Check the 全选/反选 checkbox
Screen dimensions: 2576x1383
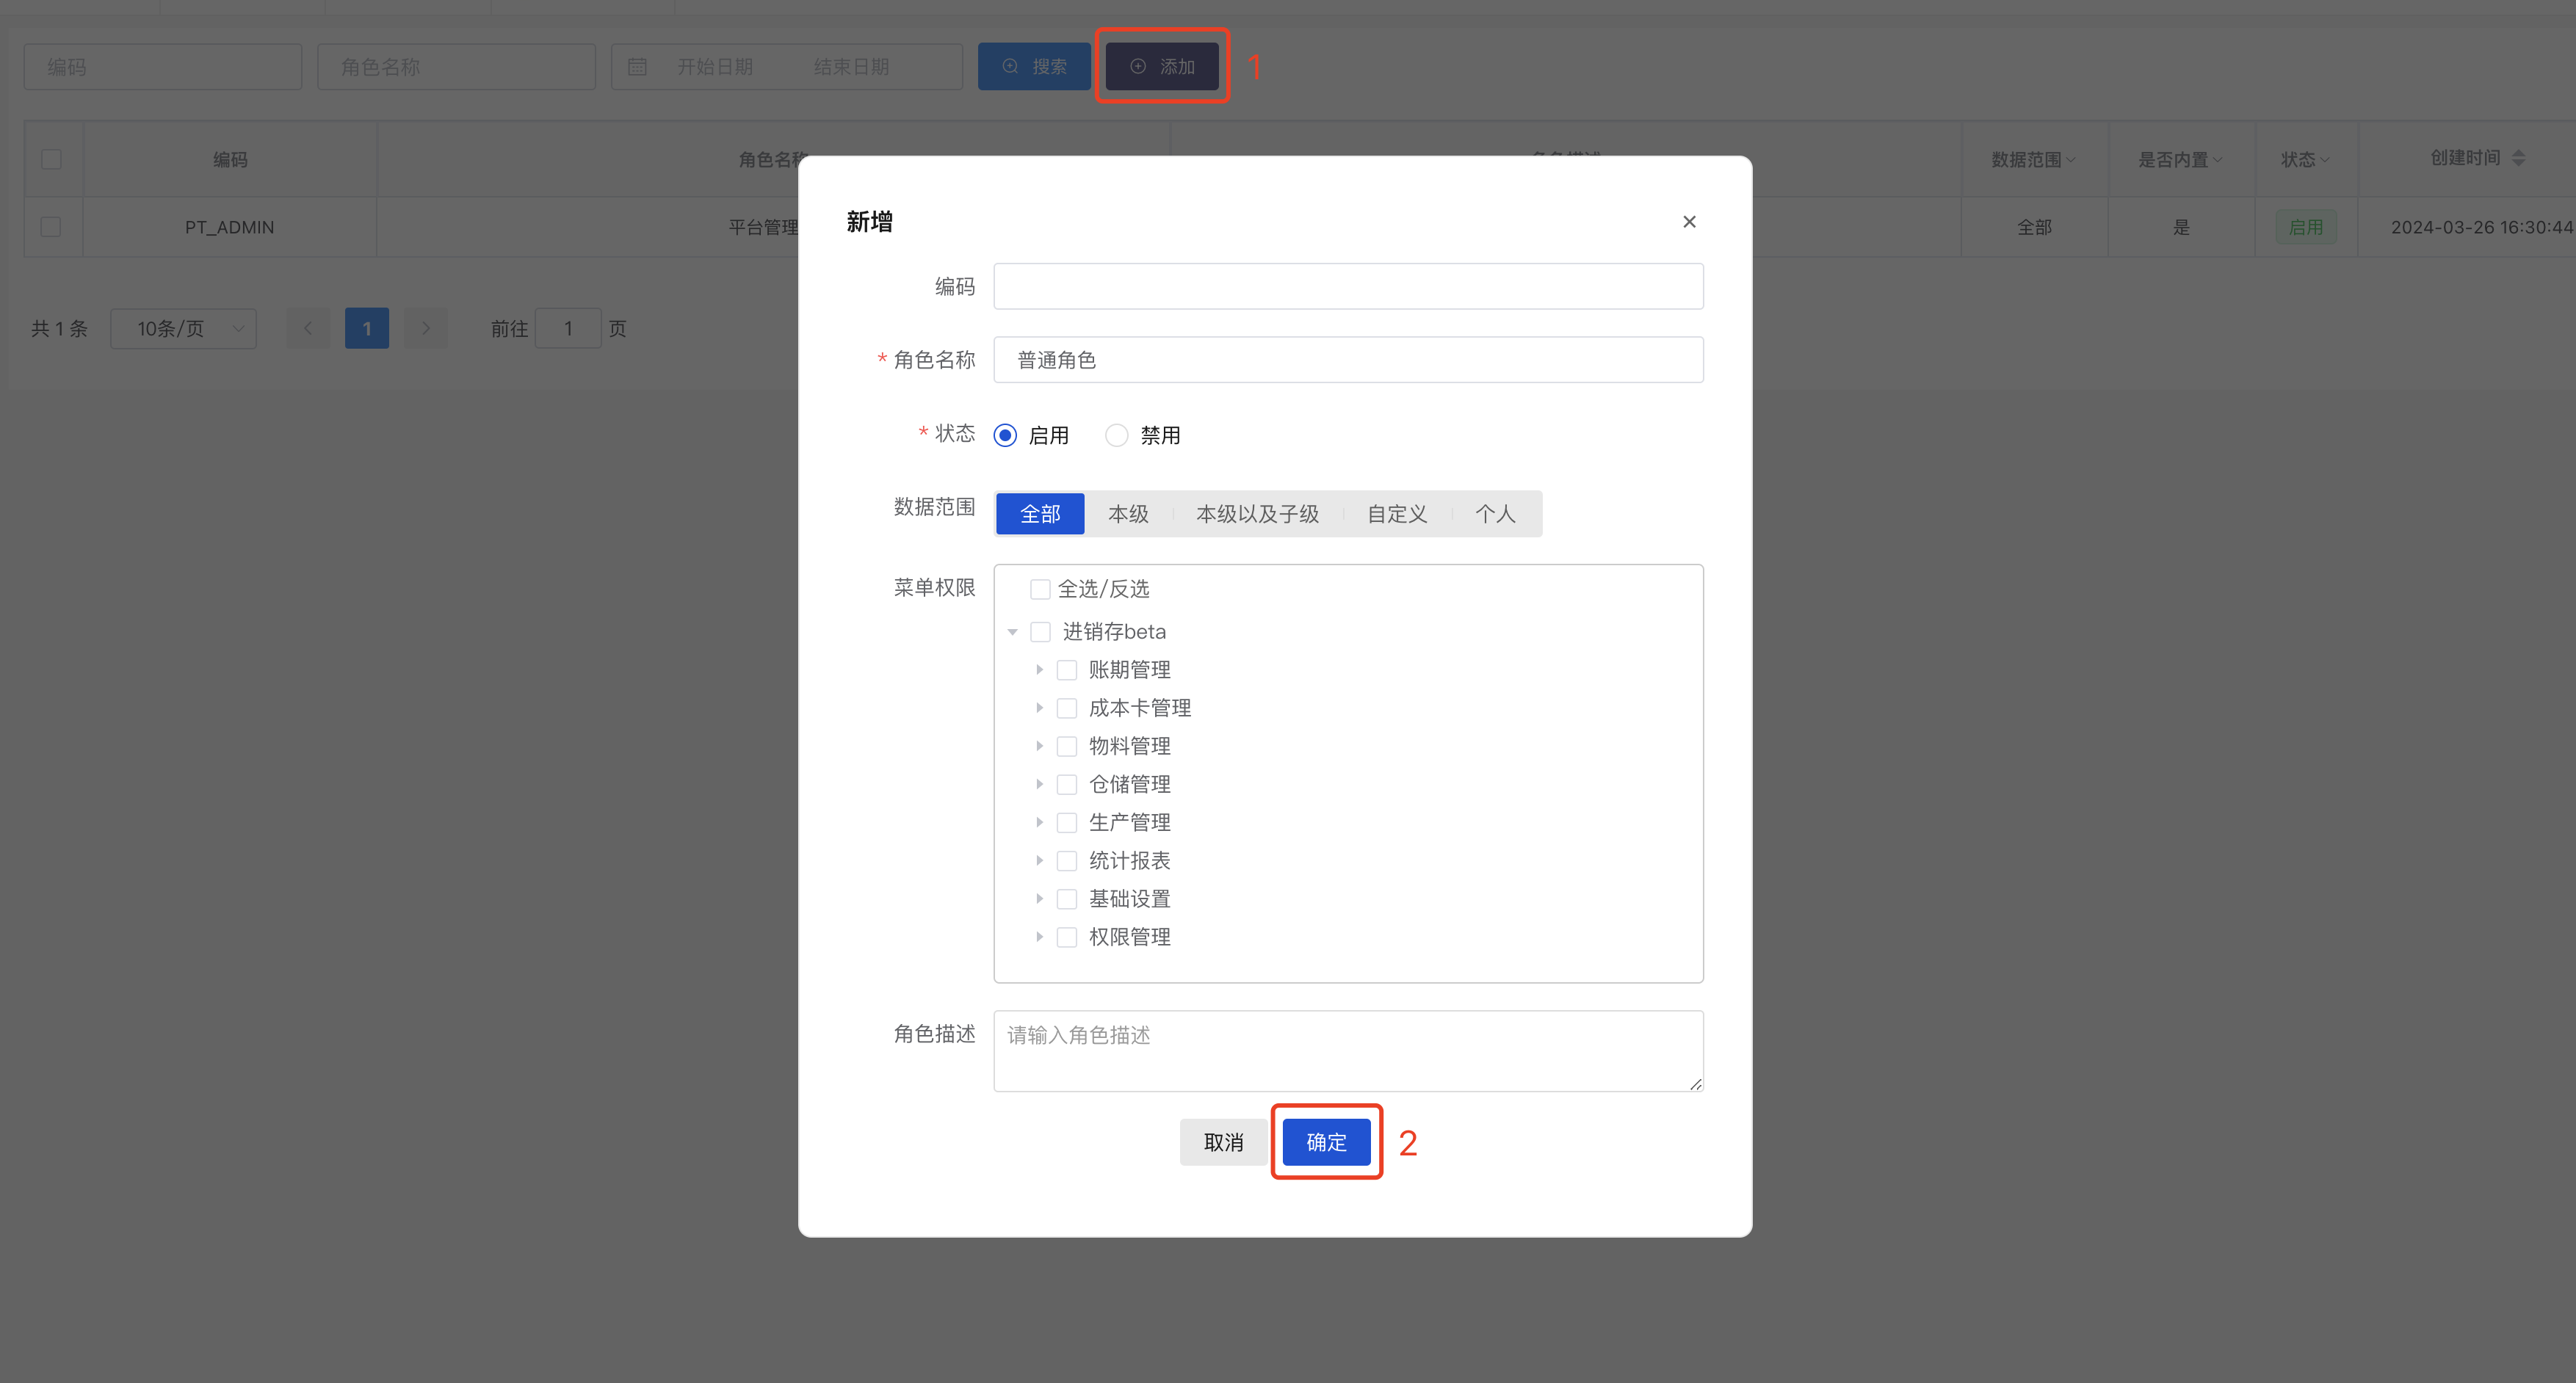pyautogui.click(x=1040, y=589)
